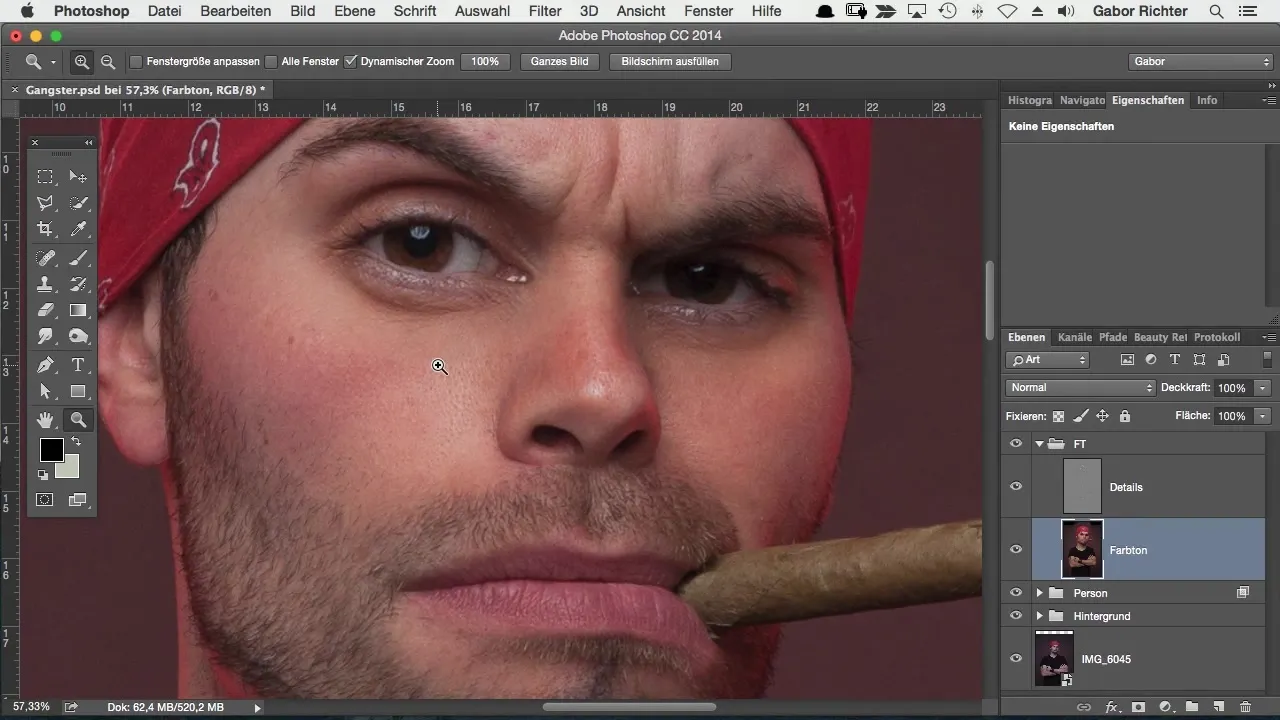Select the Eyedropper tool

coord(78,229)
